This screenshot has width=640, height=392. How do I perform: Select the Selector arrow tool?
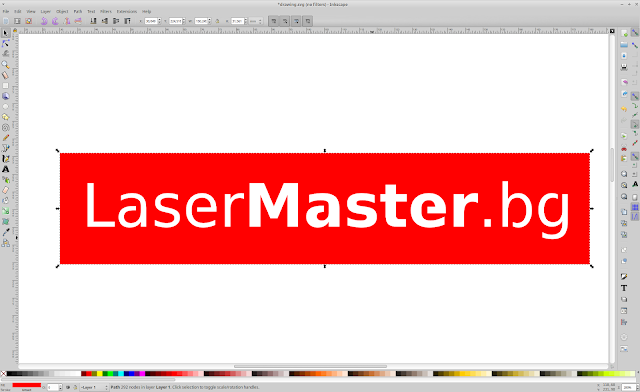(x=6, y=33)
